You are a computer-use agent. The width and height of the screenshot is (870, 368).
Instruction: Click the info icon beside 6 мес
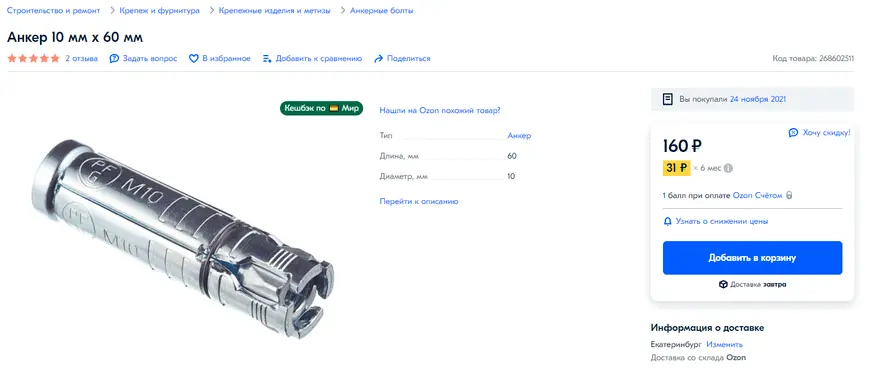pos(729,168)
